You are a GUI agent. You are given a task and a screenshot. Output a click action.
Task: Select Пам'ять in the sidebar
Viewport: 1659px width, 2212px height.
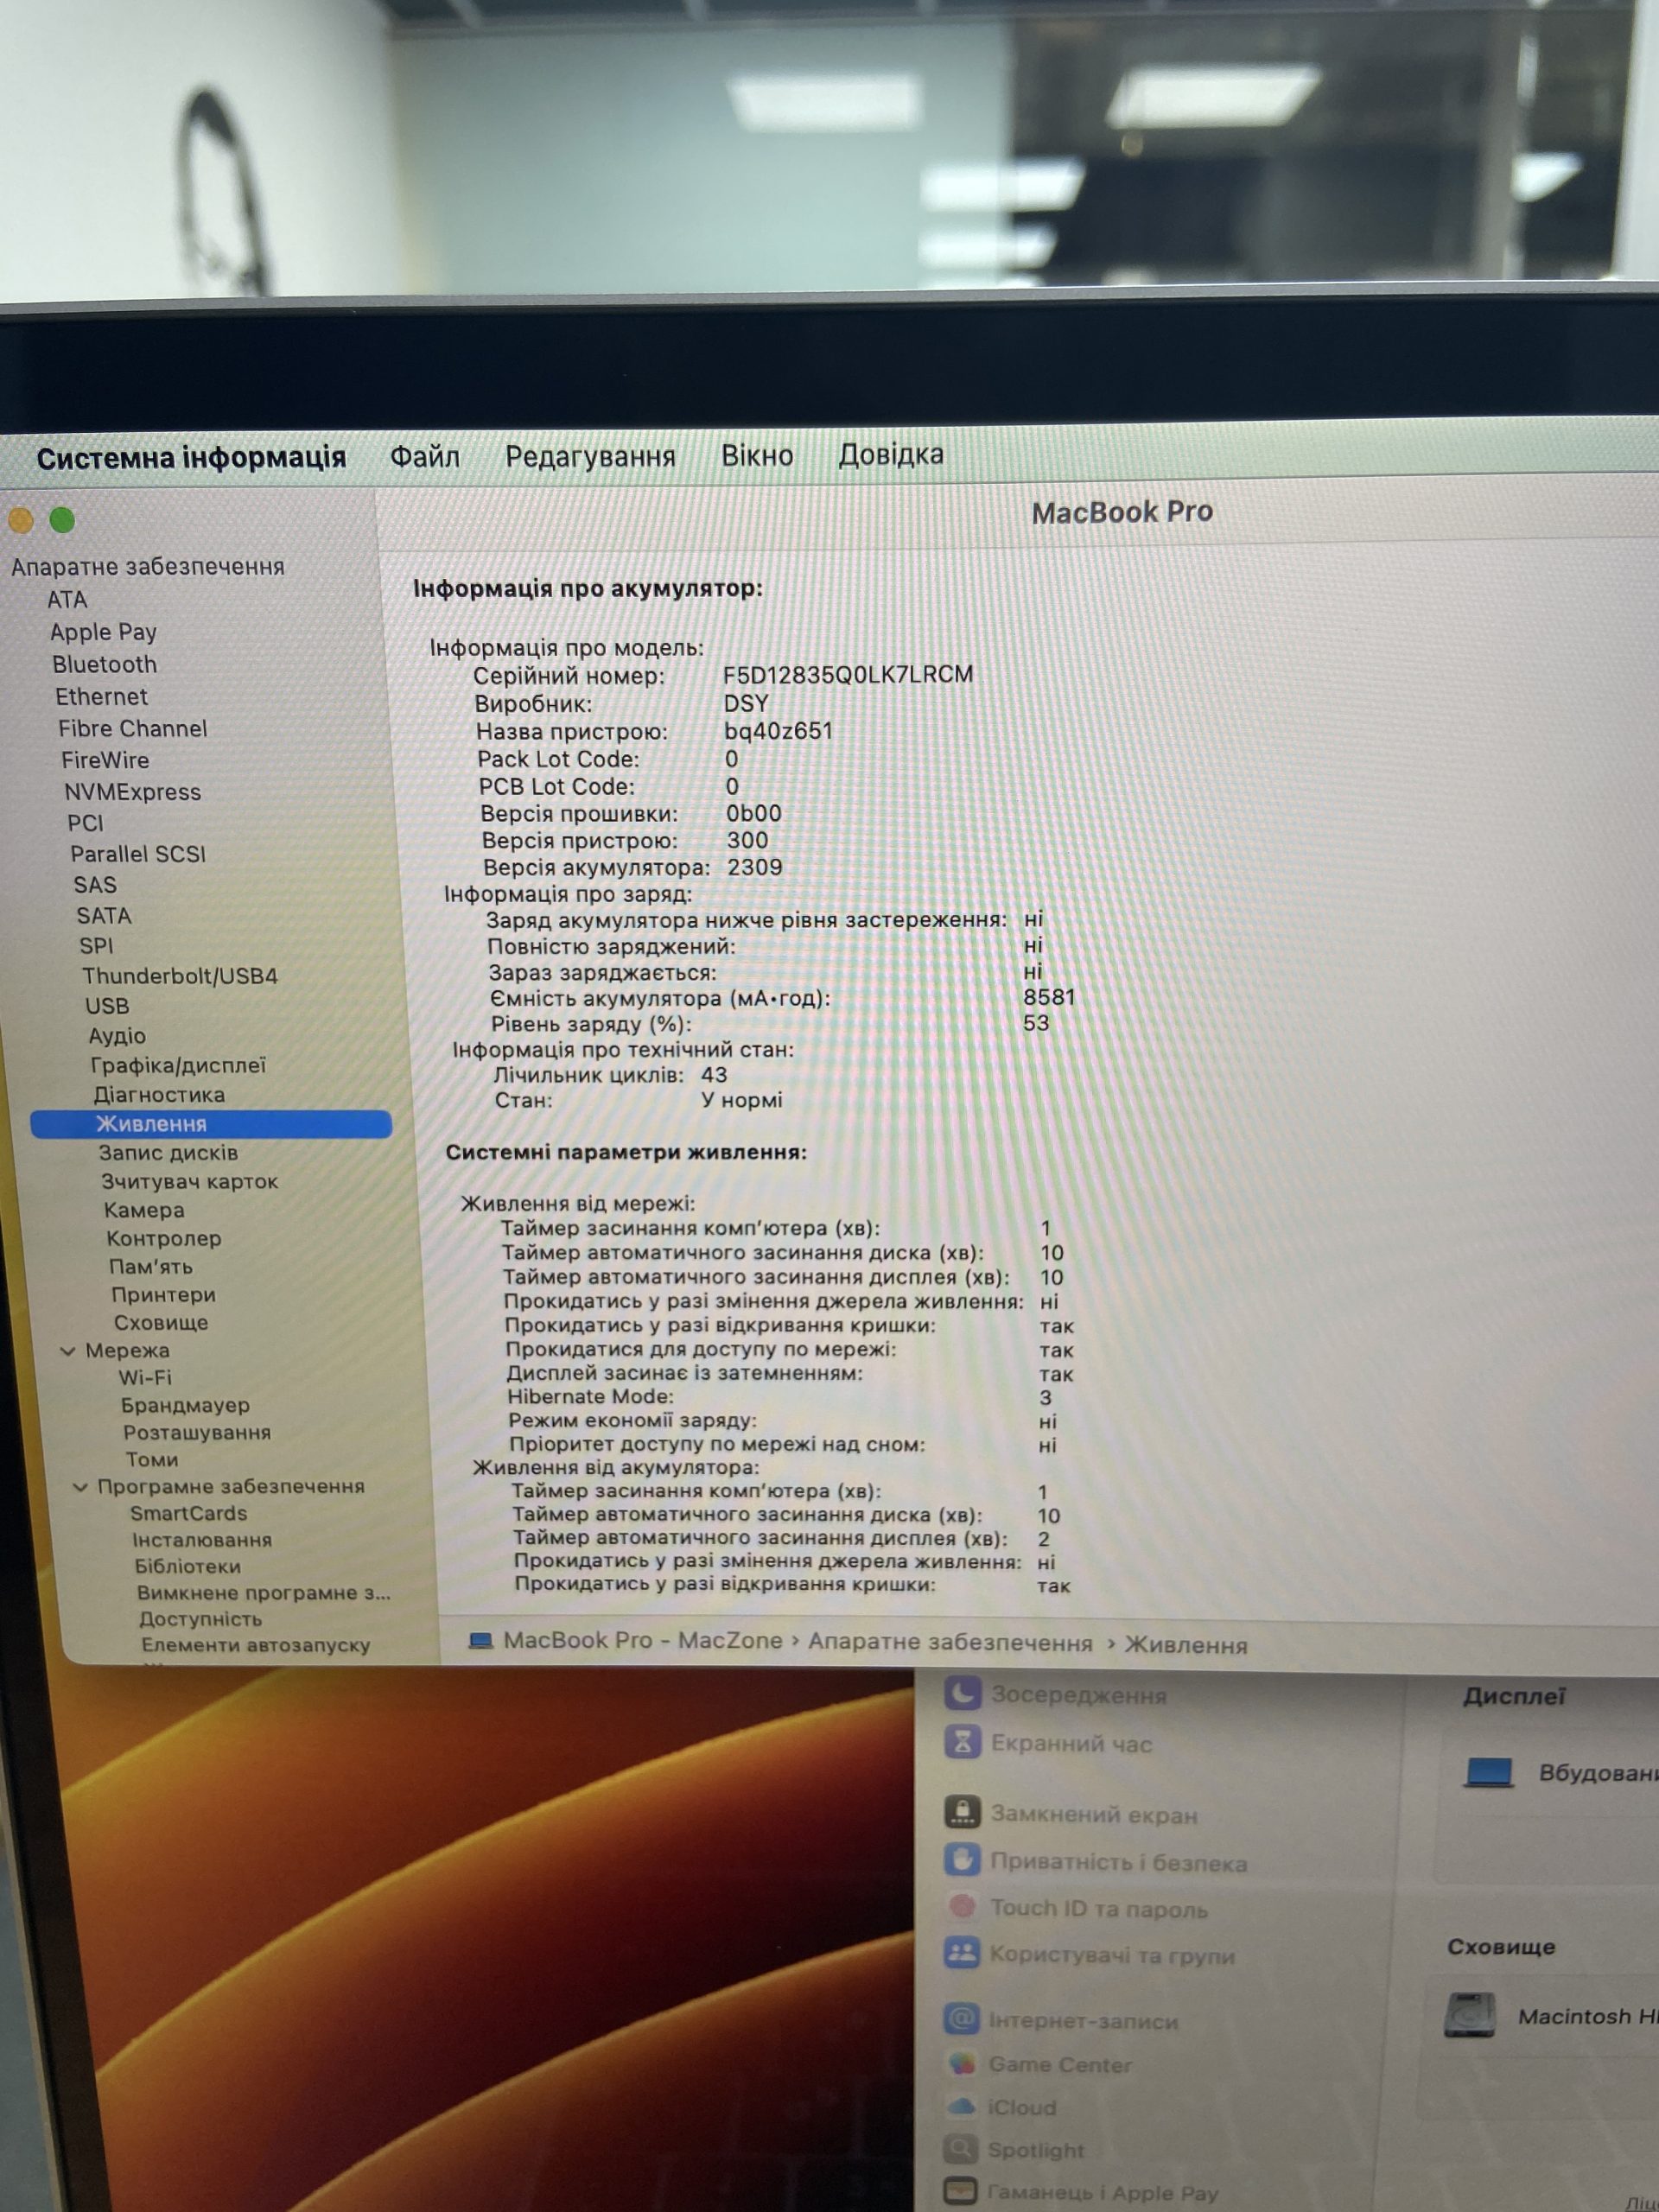pyautogui.click(x=150, y=1266)
